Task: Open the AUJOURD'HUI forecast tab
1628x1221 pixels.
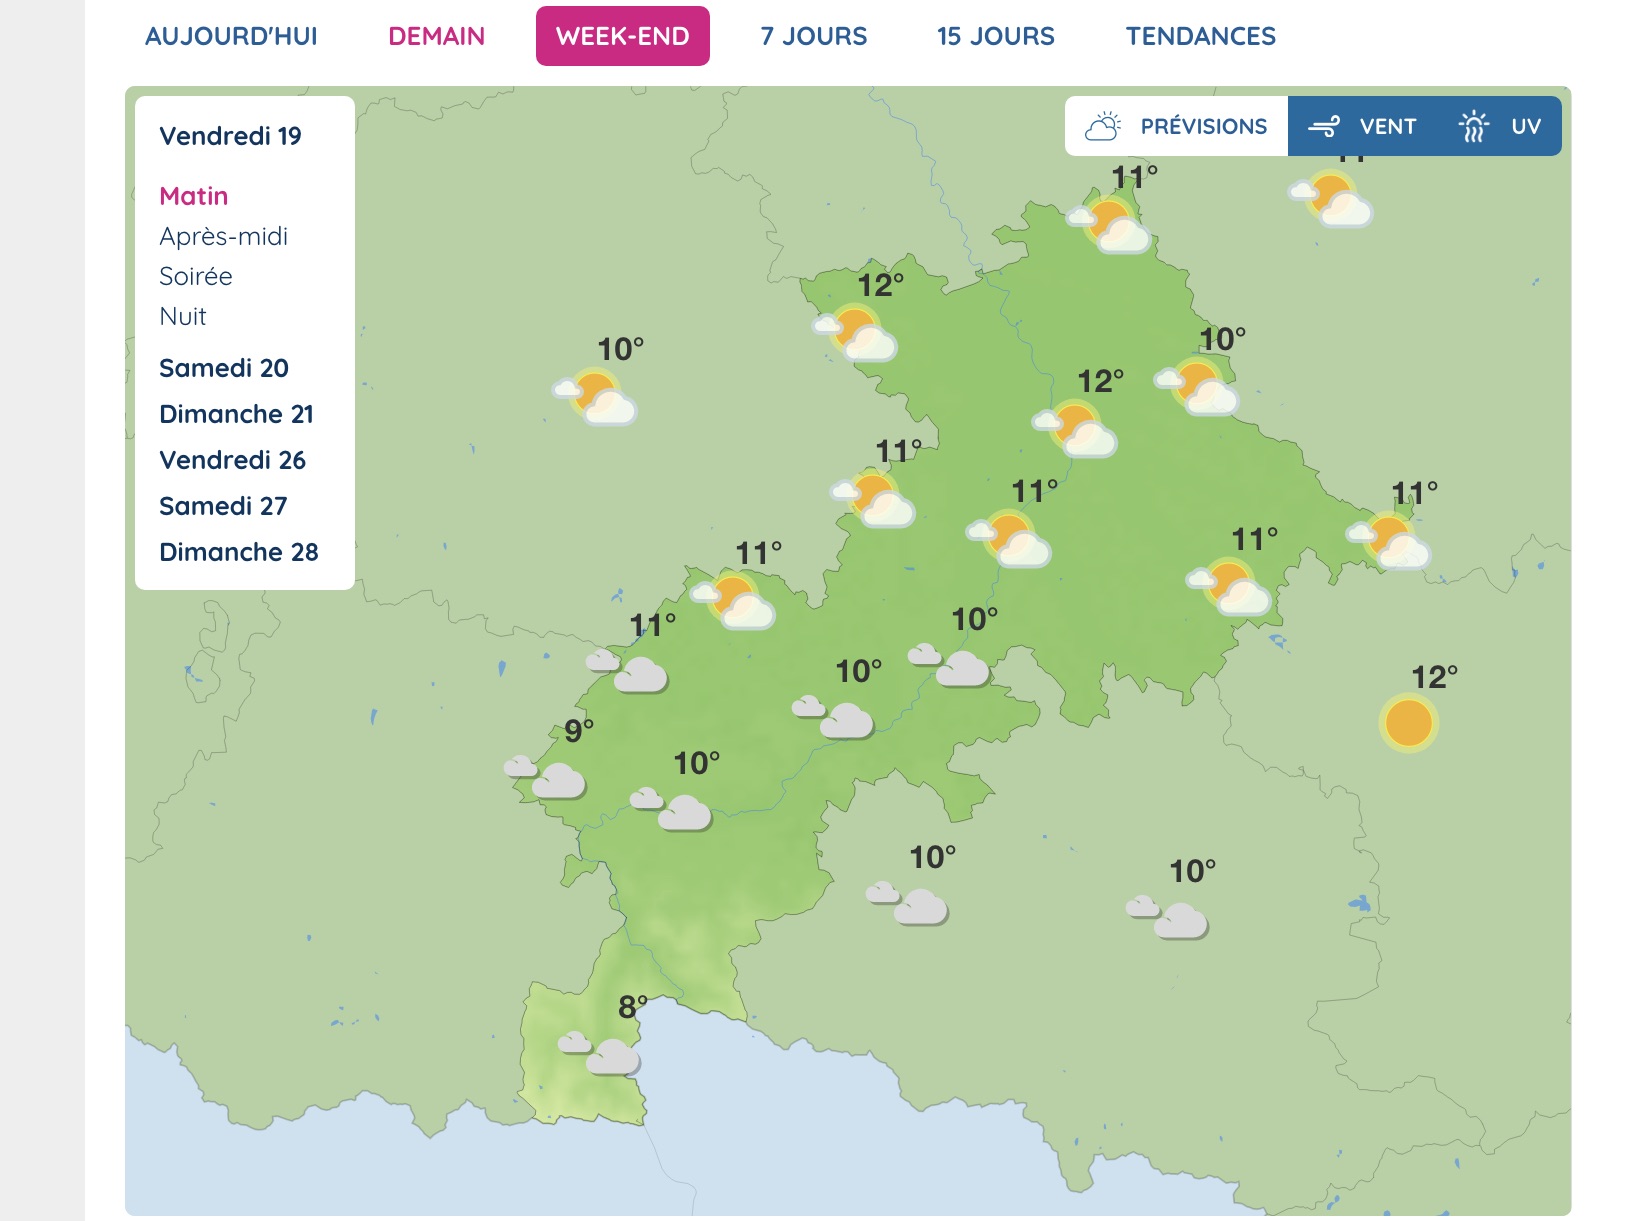Action: (x=231, y=36)
